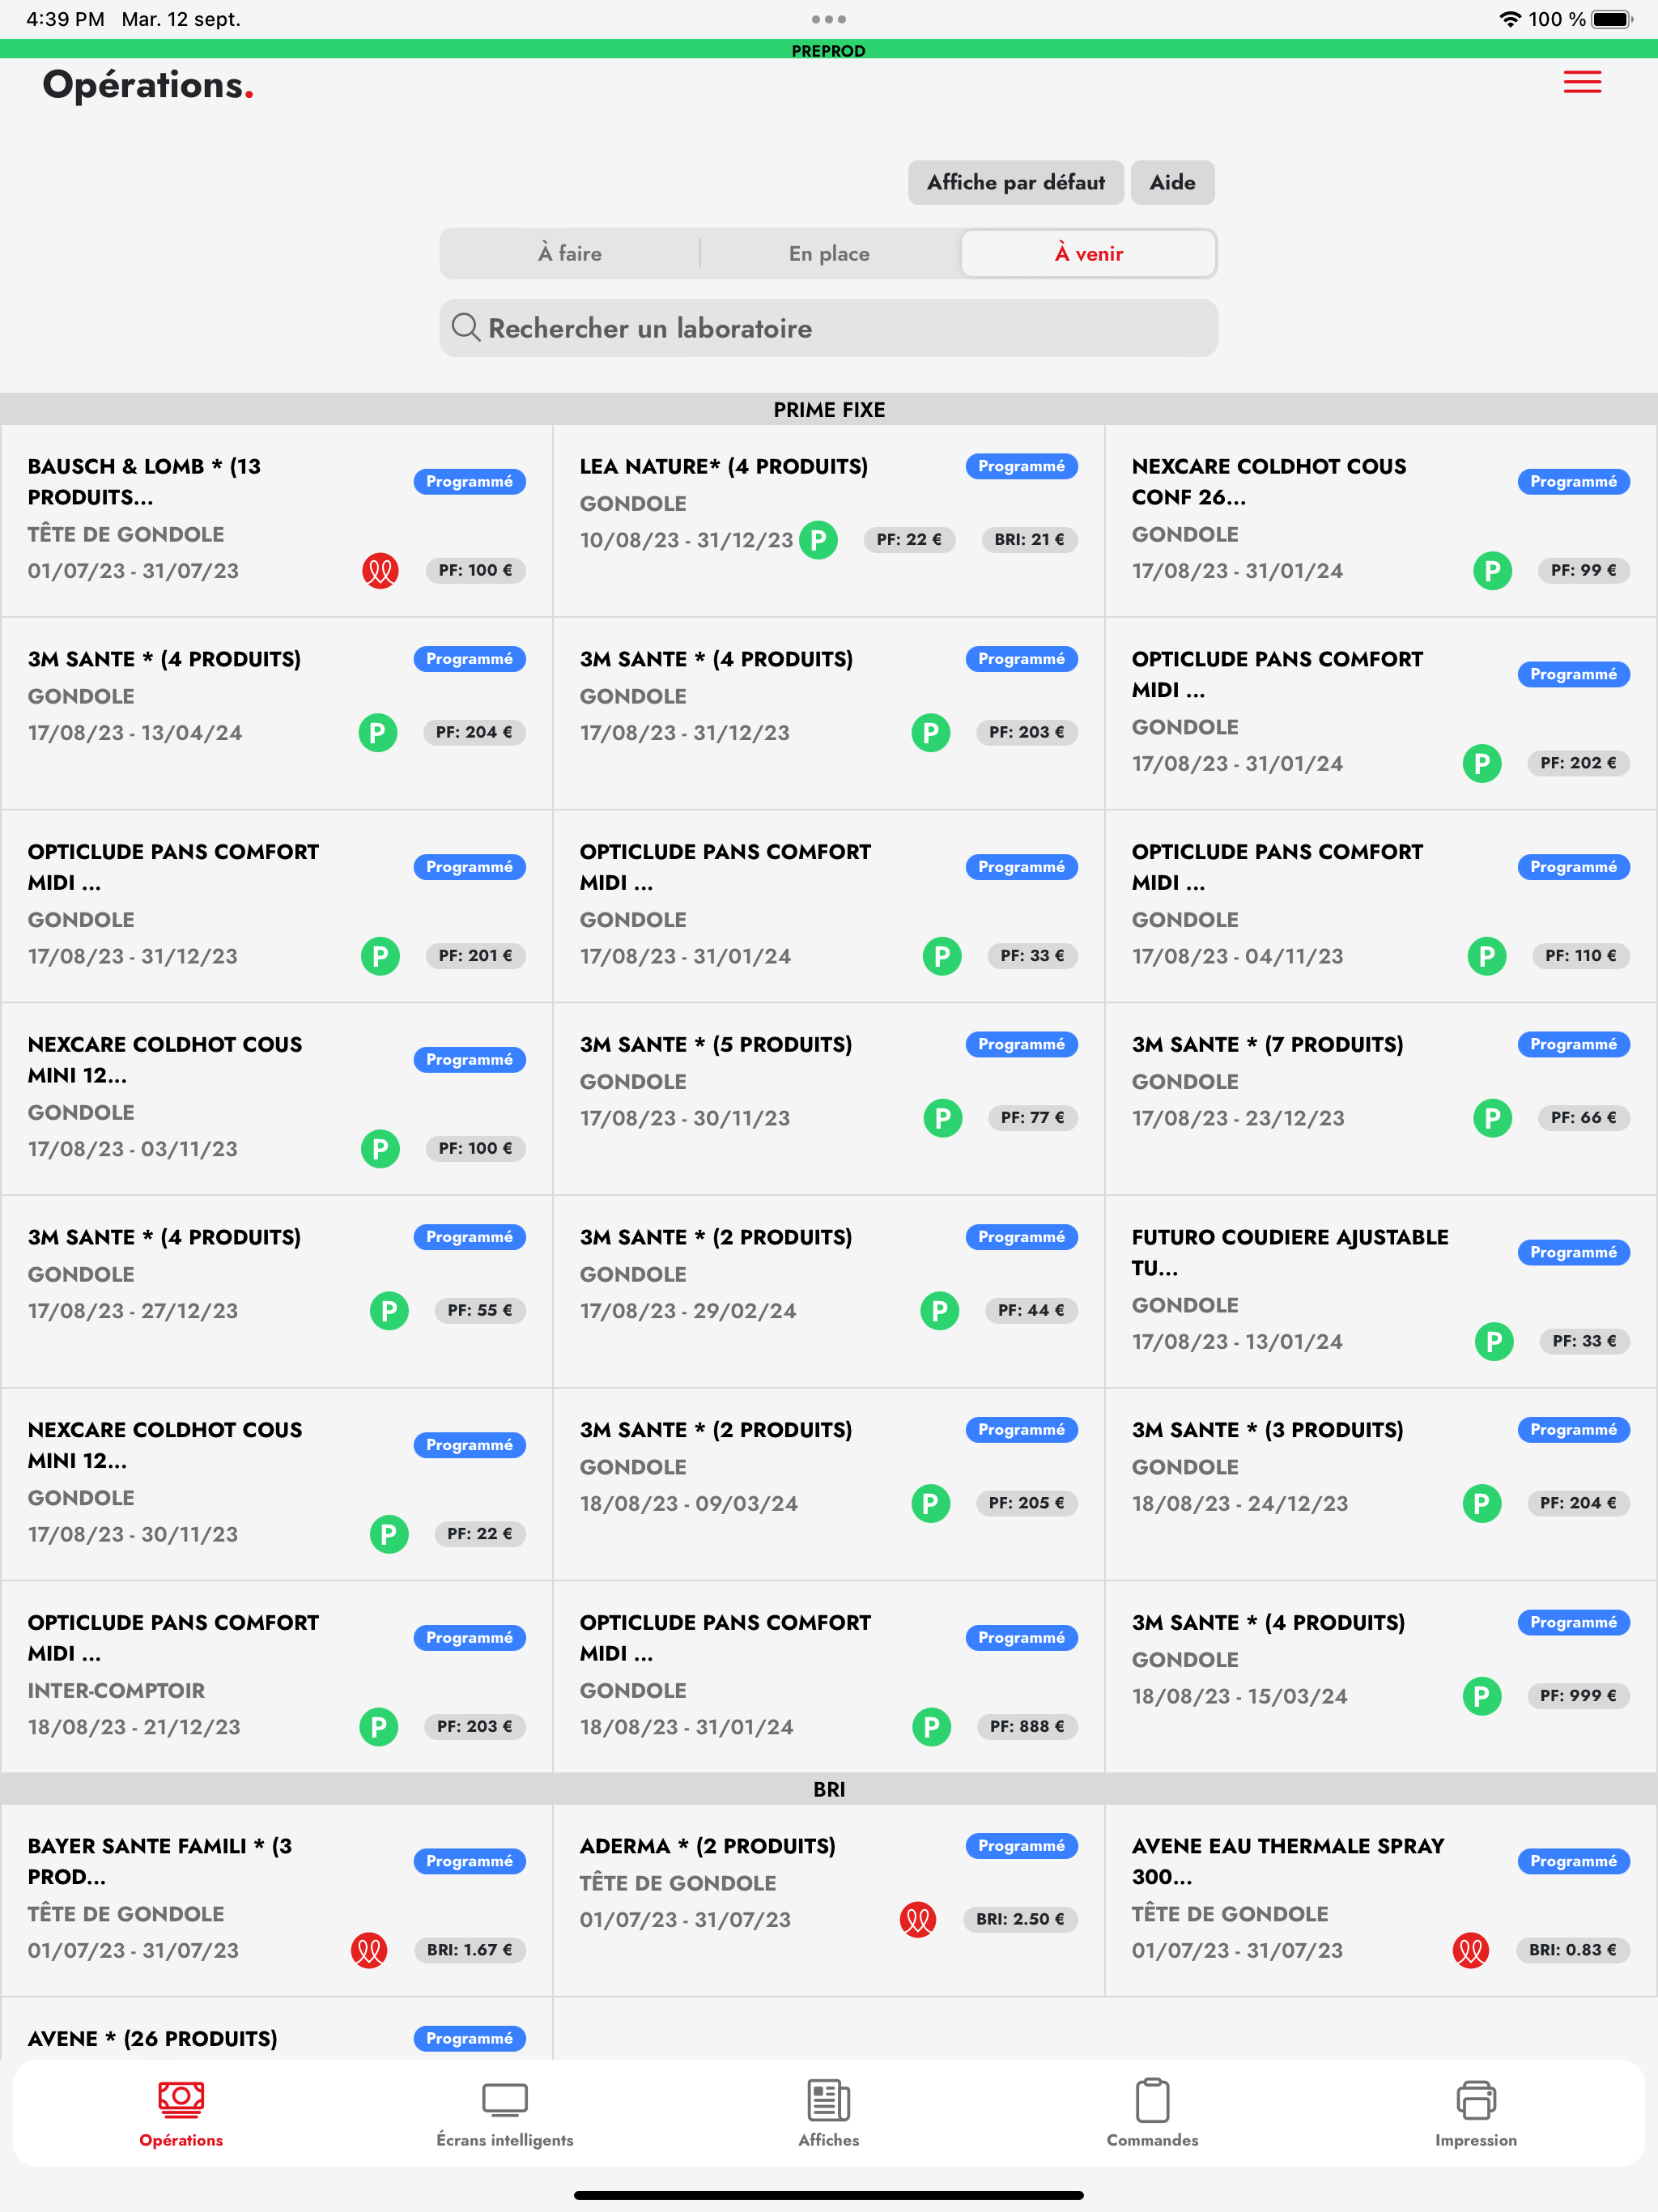Tap the BRI: 1.67 € tag
Image resolution: width=1658 pixels, height=2212 pixels.
(469, 1950)
